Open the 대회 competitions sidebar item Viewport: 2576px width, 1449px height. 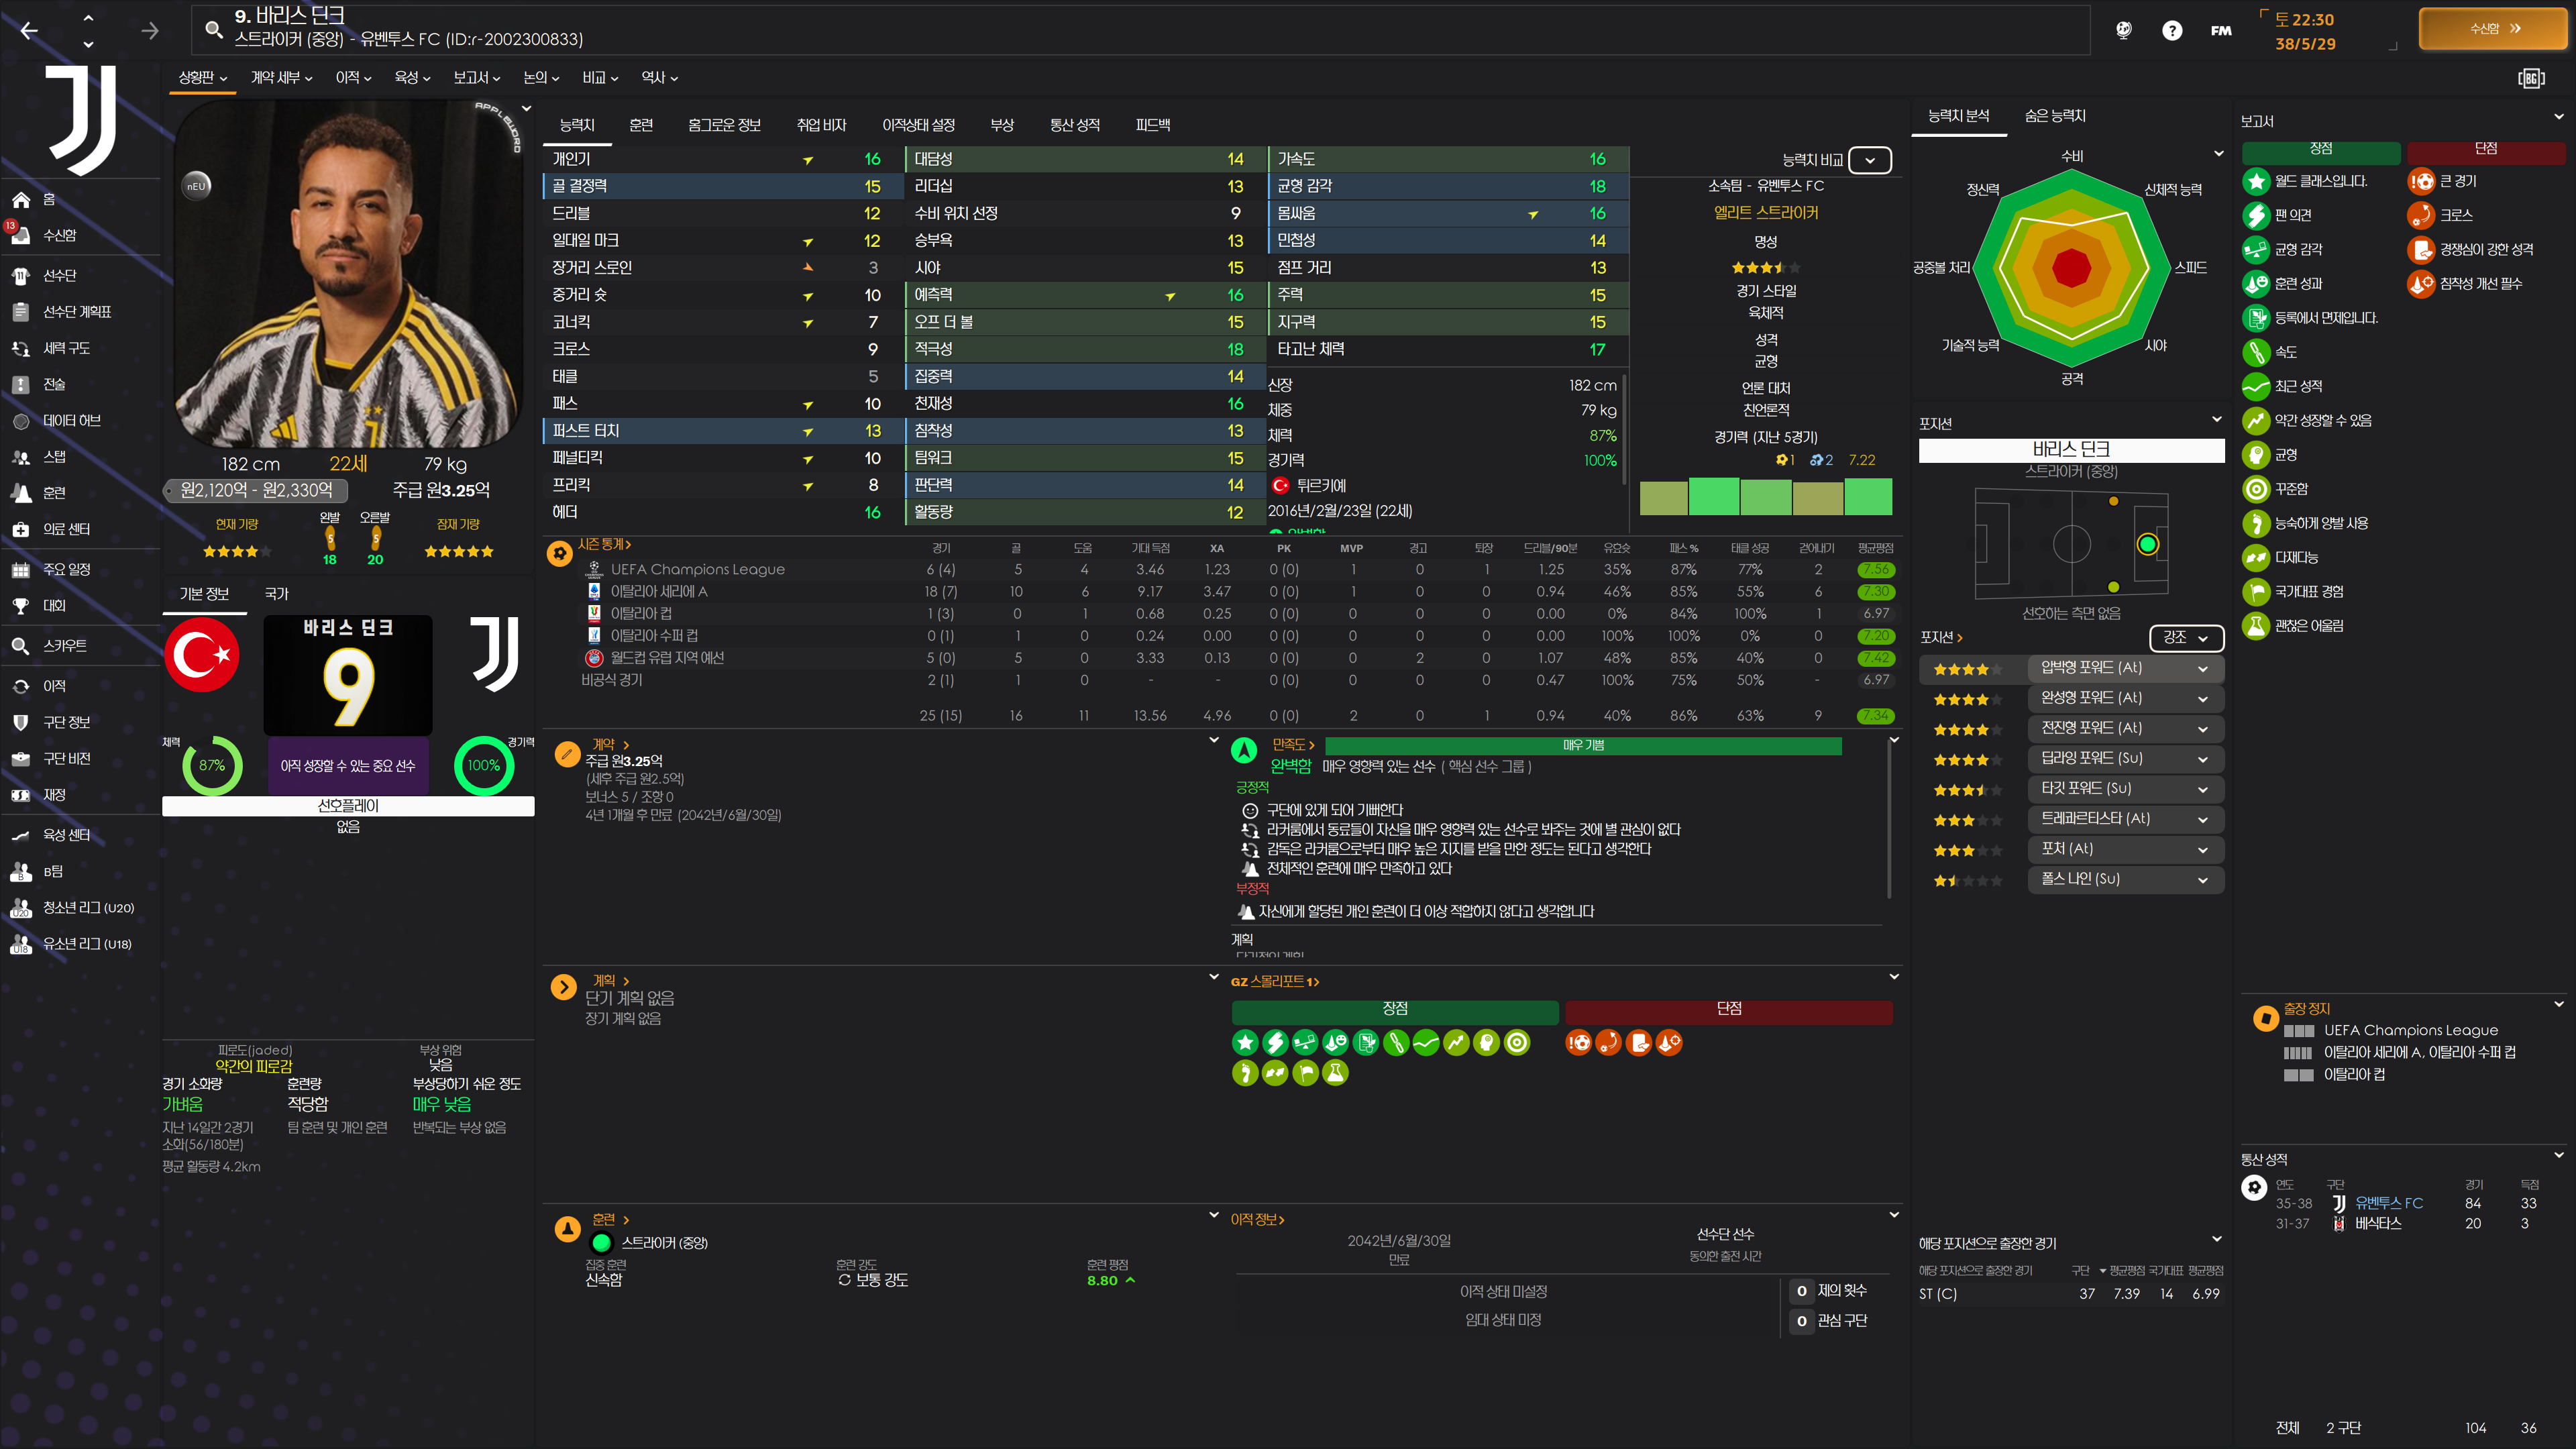(54, 605)
